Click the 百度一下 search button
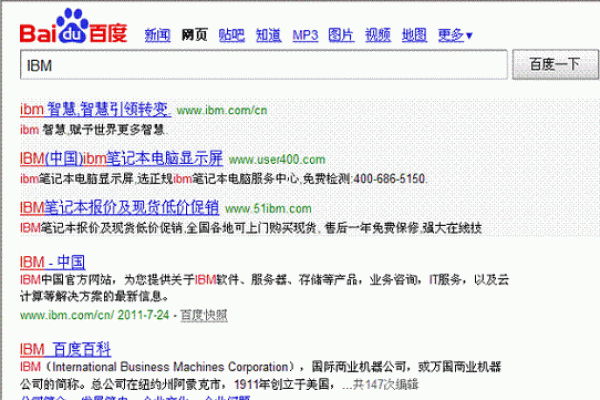 click(x=555, y=64)
